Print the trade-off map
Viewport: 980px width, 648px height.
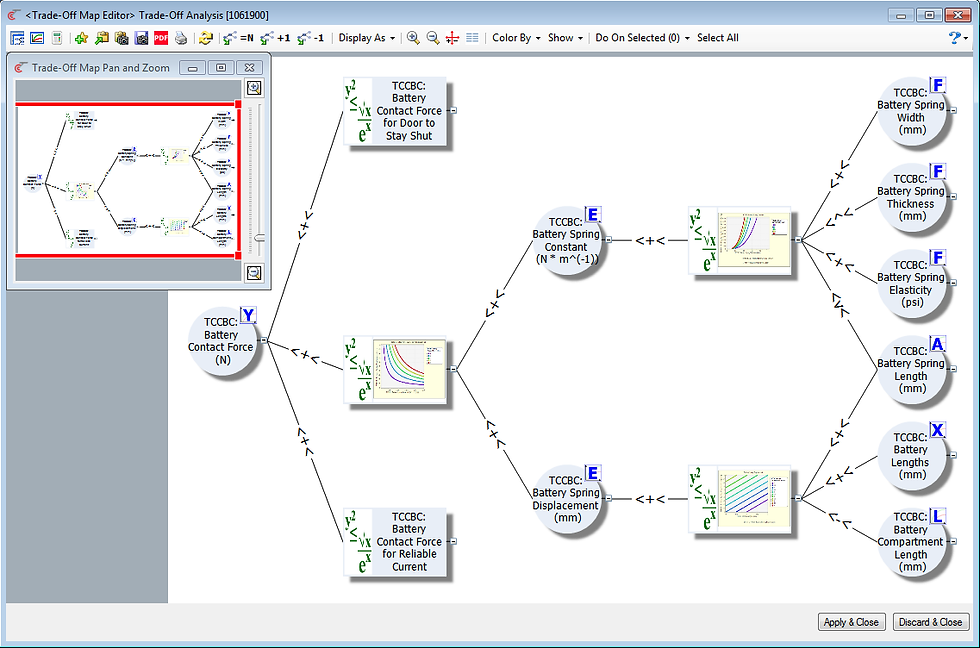181,38
